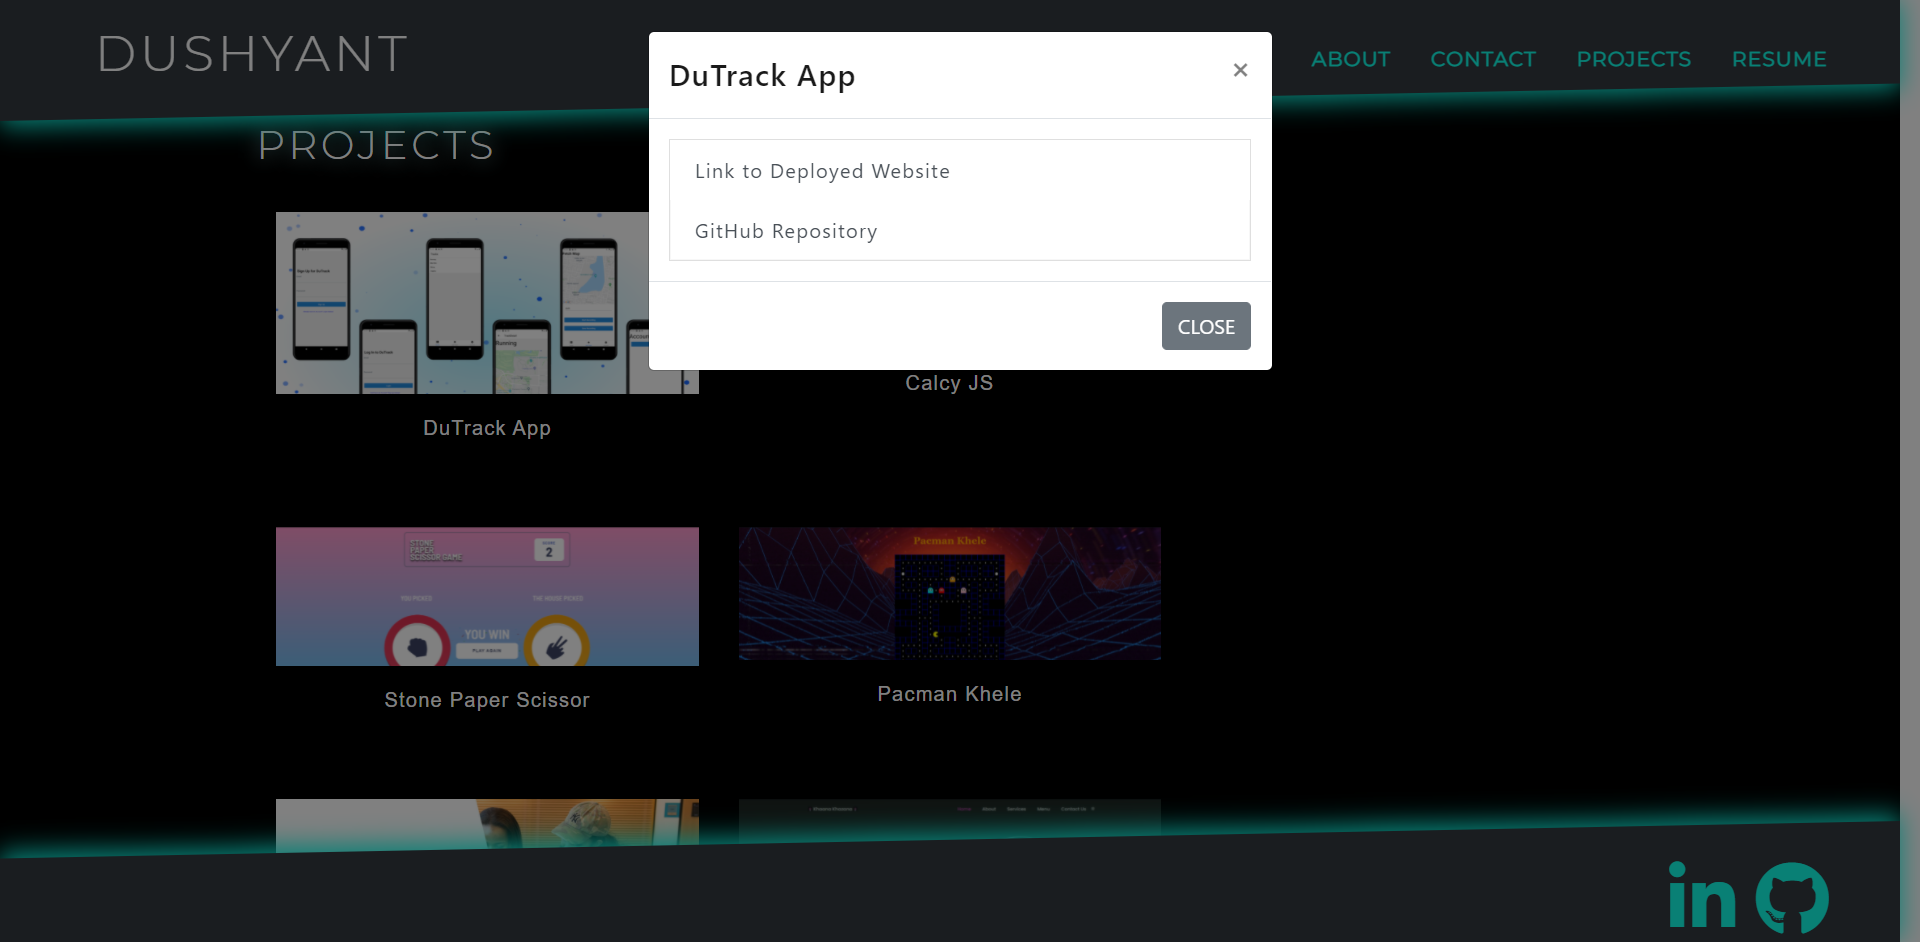Navigate to the ABOUT section
Viewport: 1920px width, 942px height.
tap(1350, 59)
